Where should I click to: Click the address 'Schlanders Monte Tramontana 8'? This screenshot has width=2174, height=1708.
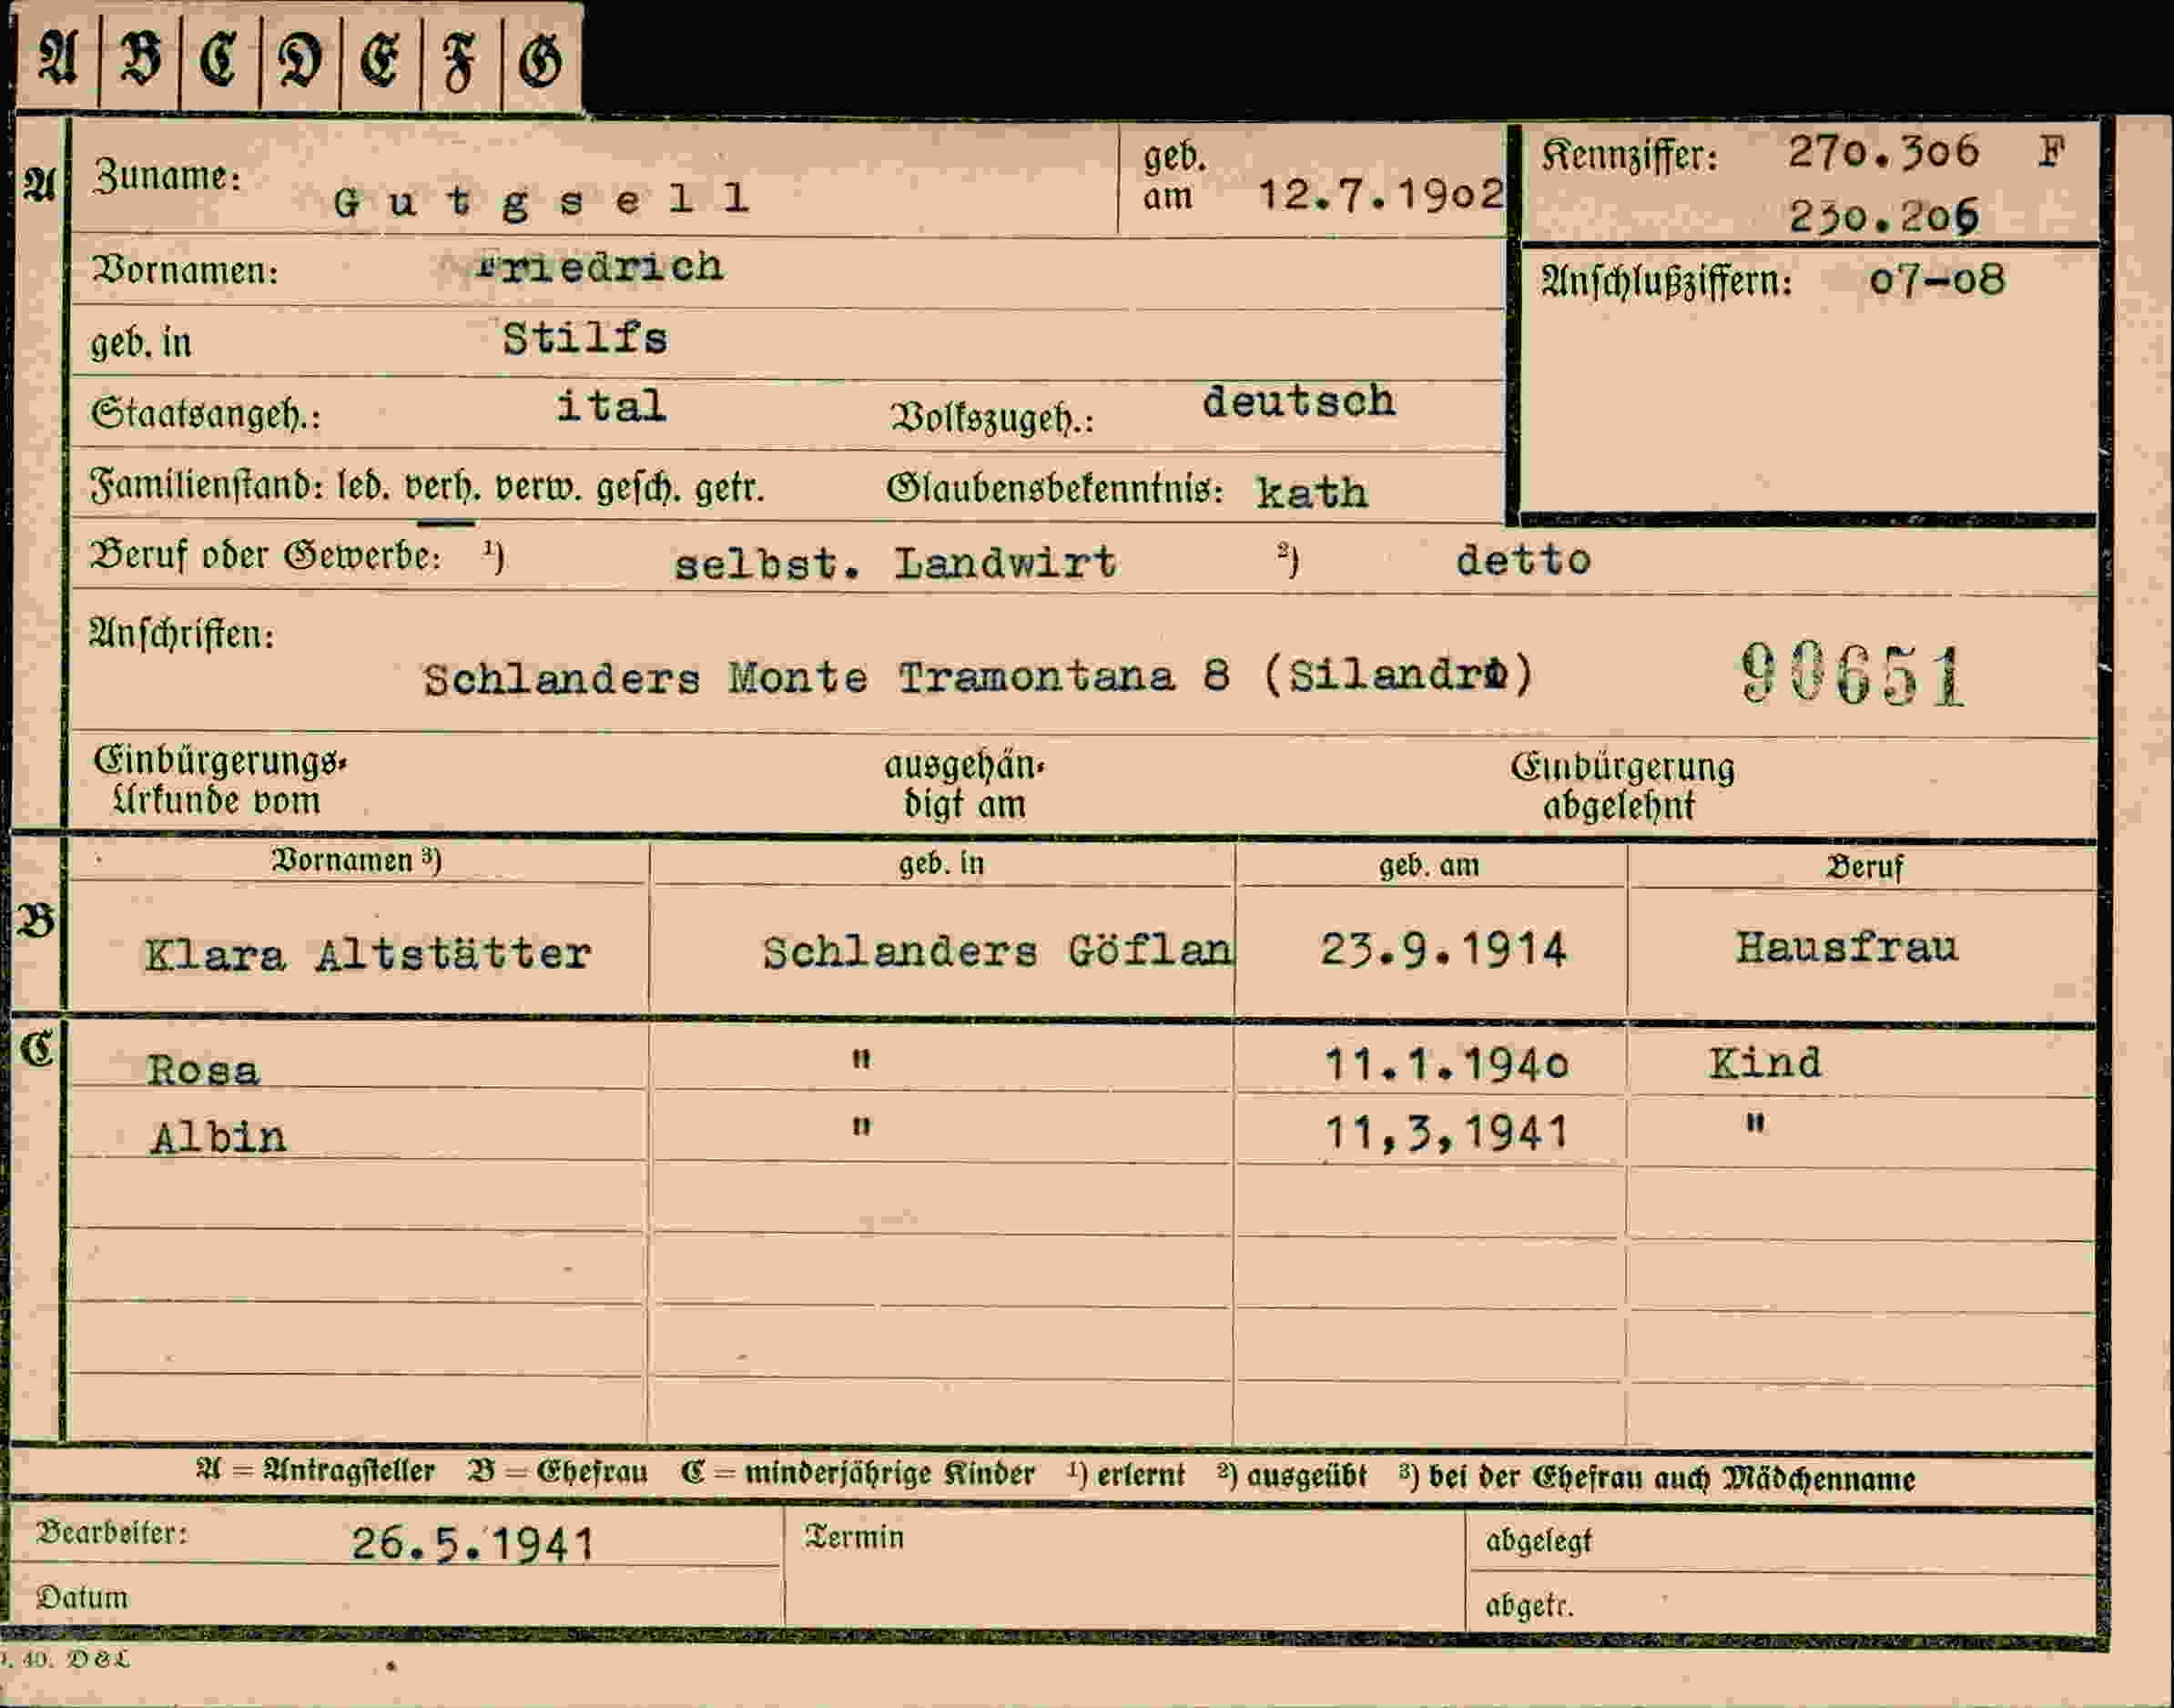(x=826, y=678)
